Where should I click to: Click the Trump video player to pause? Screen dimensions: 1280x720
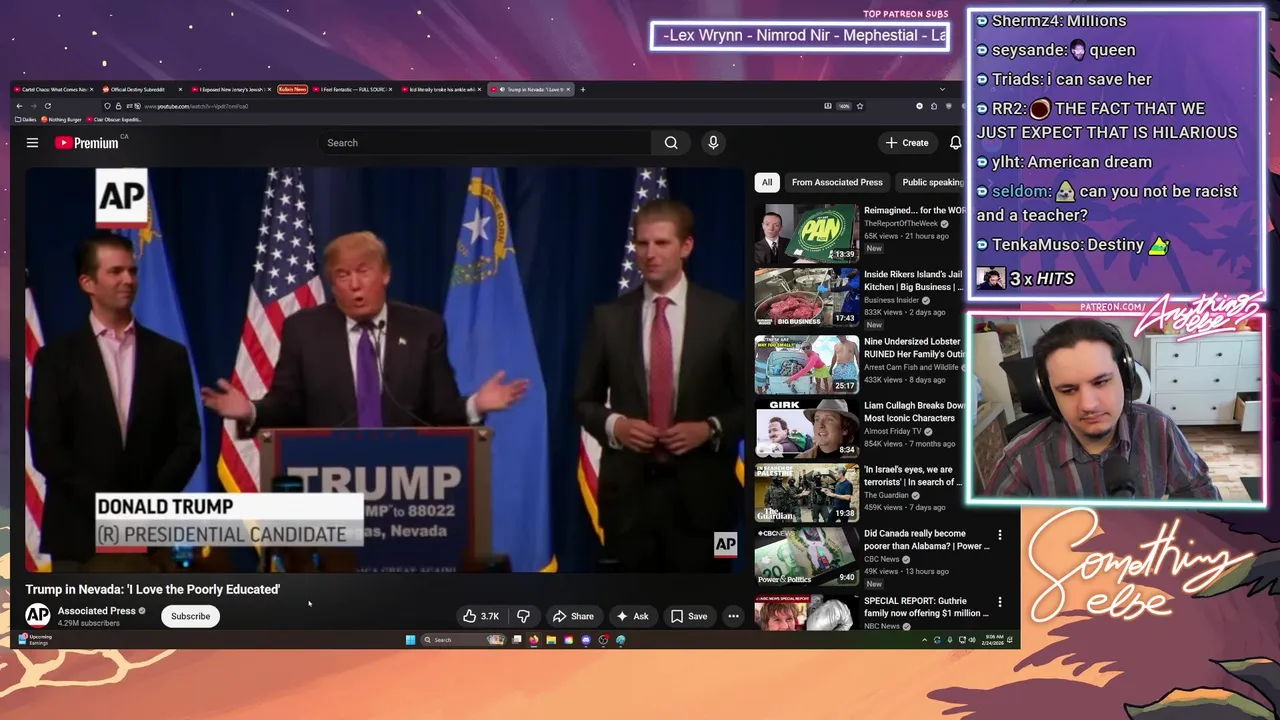point(385,370)
